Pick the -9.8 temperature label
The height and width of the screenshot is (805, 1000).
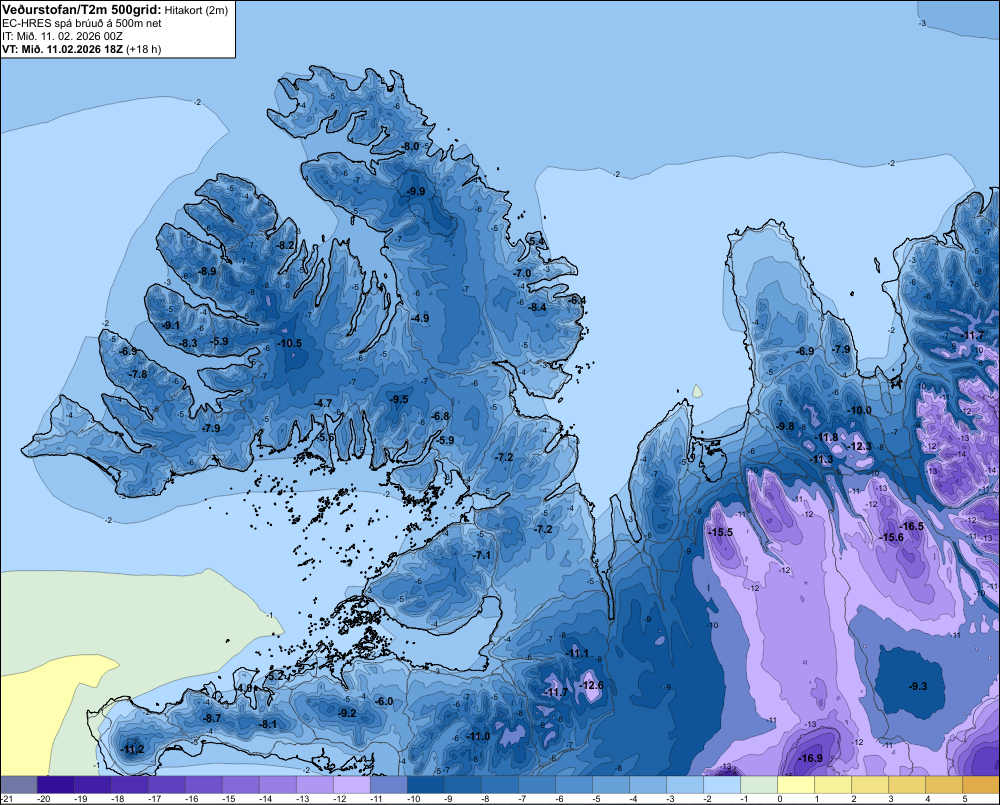785,427
